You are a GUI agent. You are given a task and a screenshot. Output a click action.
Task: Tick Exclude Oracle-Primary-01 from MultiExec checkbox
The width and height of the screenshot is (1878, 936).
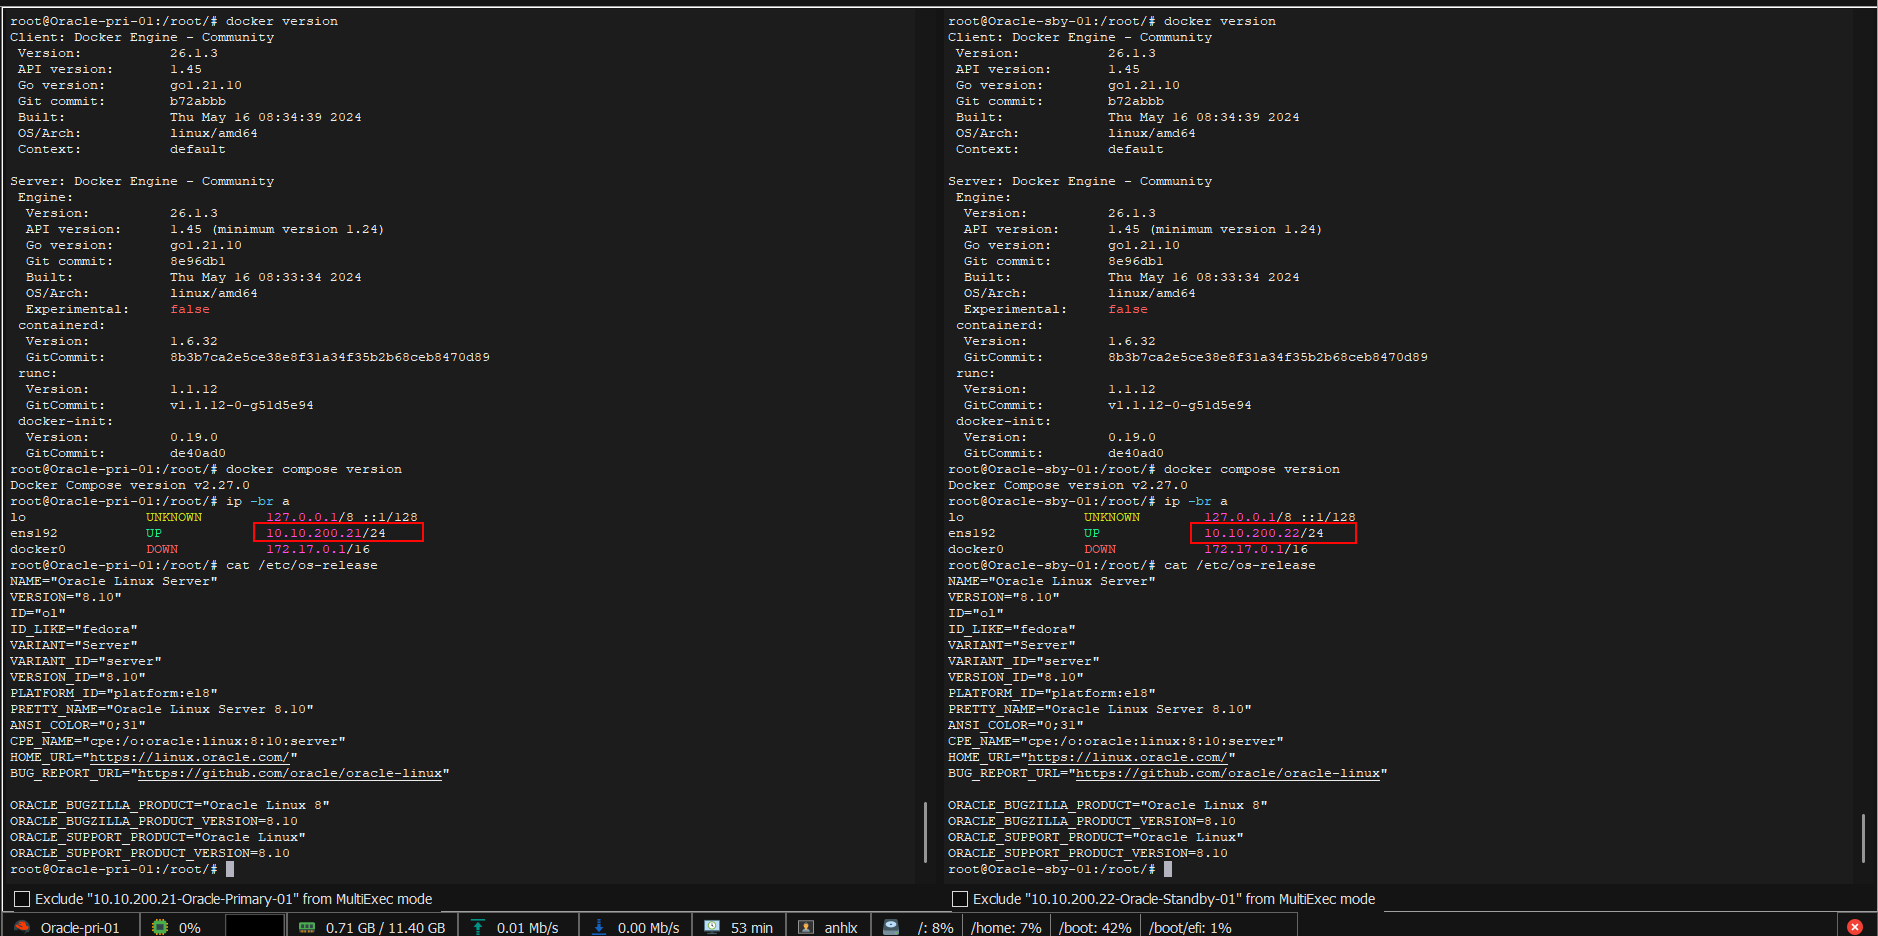pyautogui.click(x=22, y=899)
